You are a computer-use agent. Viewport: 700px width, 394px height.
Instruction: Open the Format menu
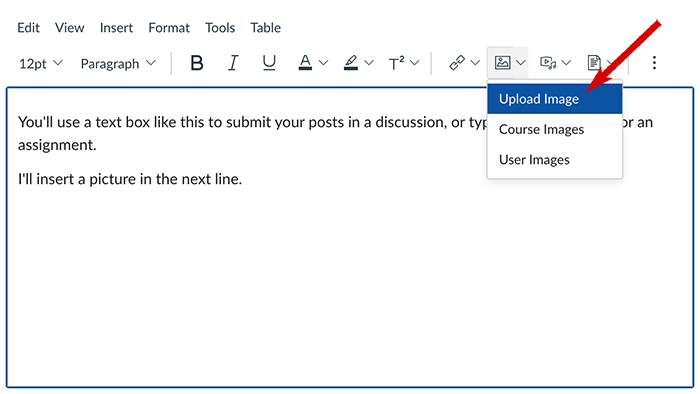(x=169, y=28)
